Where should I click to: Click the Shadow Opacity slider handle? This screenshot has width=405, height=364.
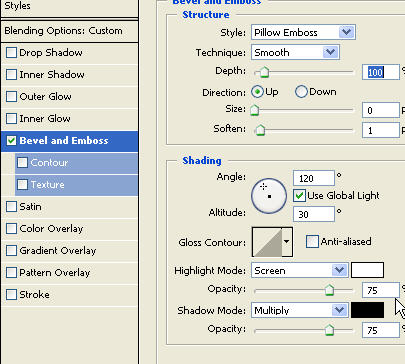point(329,330)
